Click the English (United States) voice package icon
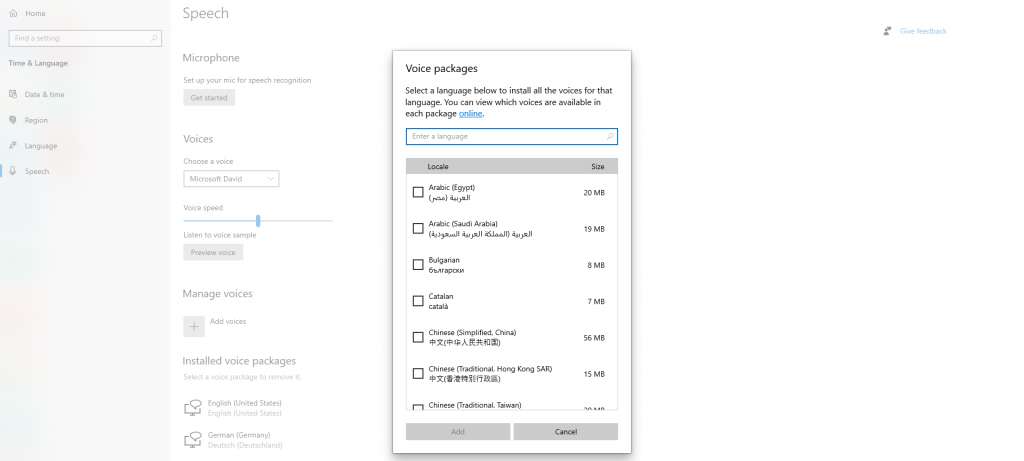Screen dimensions: 1024x461 click(193, 408)
